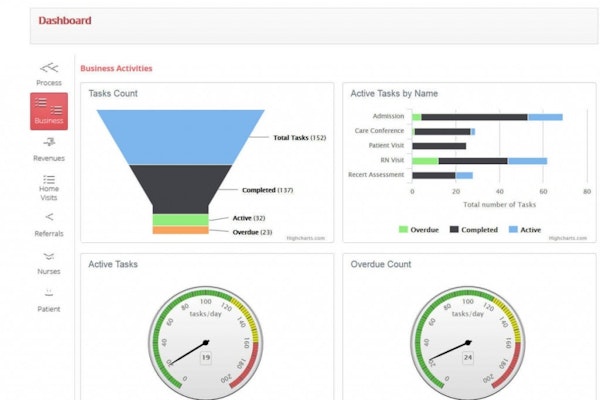Screen dimensions: 600x400
Task: Click the dark Completed funnel segment
Action: 180,187
